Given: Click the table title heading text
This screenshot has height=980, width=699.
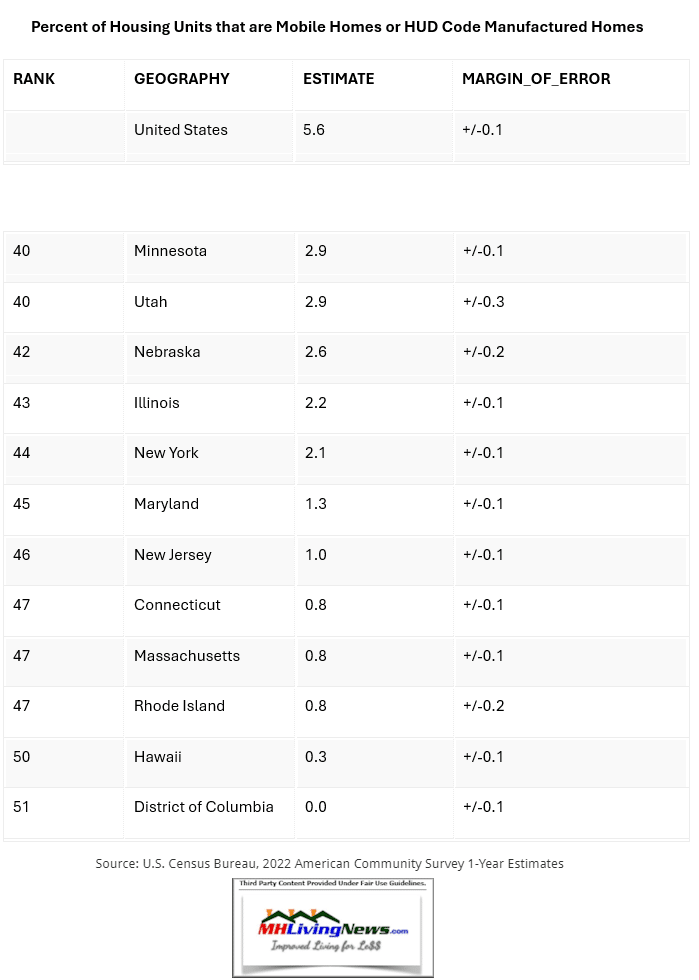Looking at the screenshot, I should pyautogui.click(x=337, y=27).
